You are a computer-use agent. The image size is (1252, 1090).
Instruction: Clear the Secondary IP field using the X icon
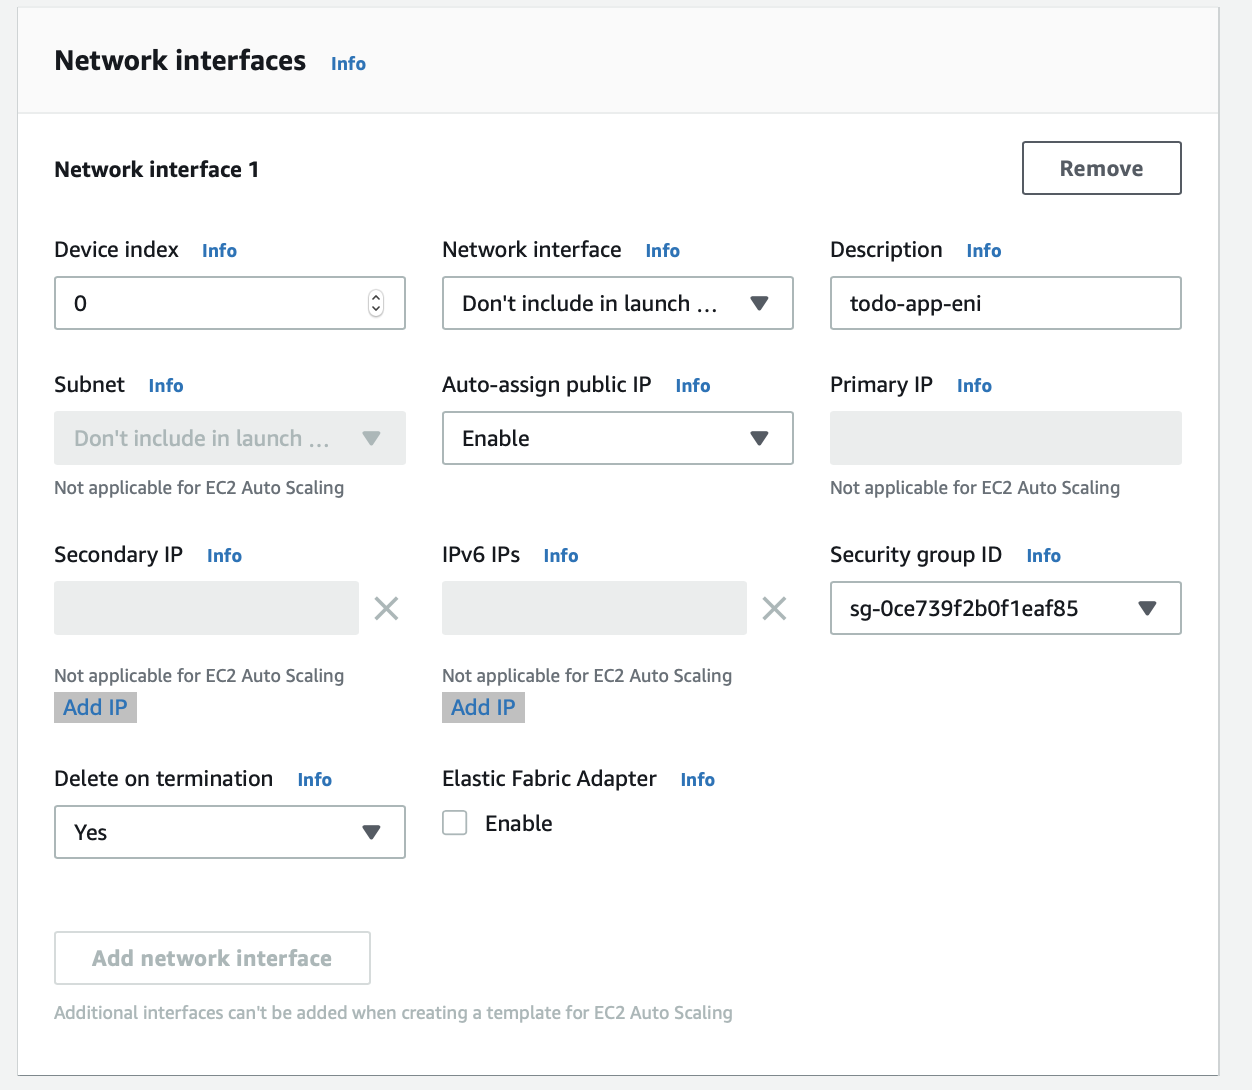point(386,608)
